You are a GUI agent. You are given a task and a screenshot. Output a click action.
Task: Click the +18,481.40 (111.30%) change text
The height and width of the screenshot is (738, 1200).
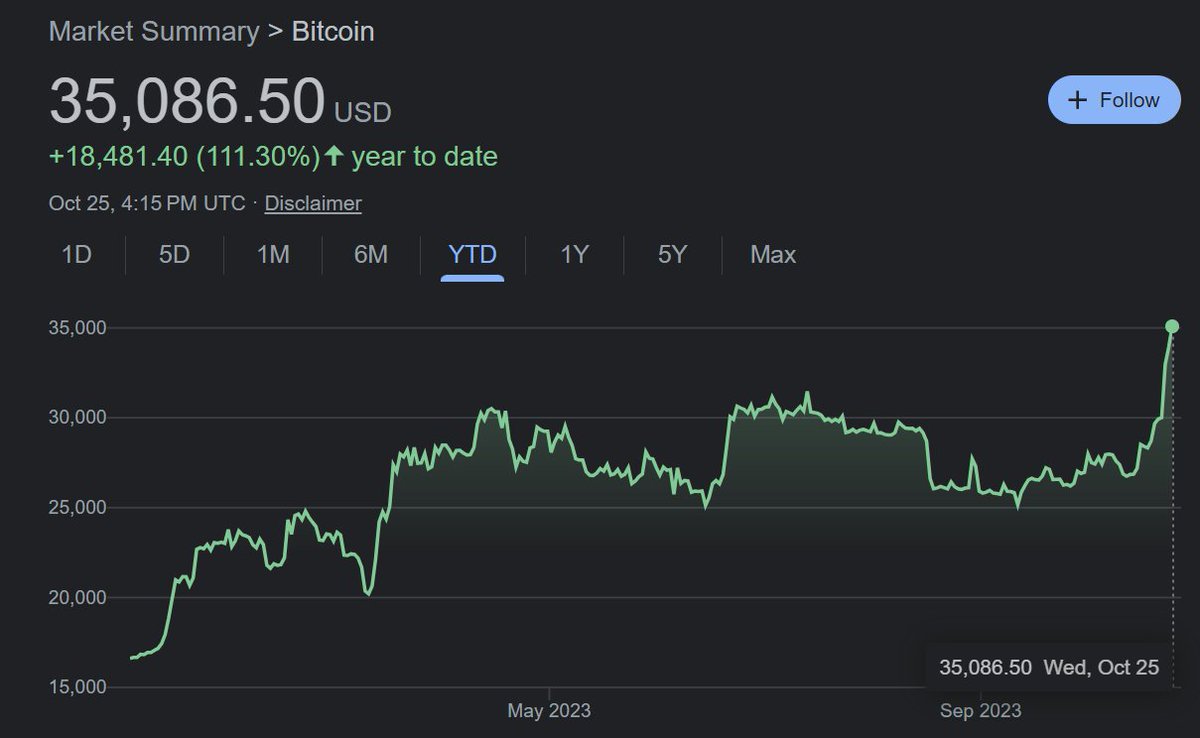184,156
